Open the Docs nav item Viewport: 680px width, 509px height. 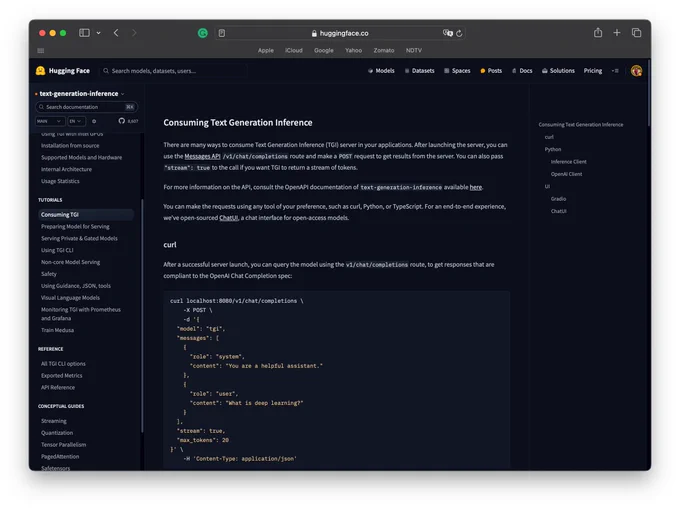click(522, 71)
